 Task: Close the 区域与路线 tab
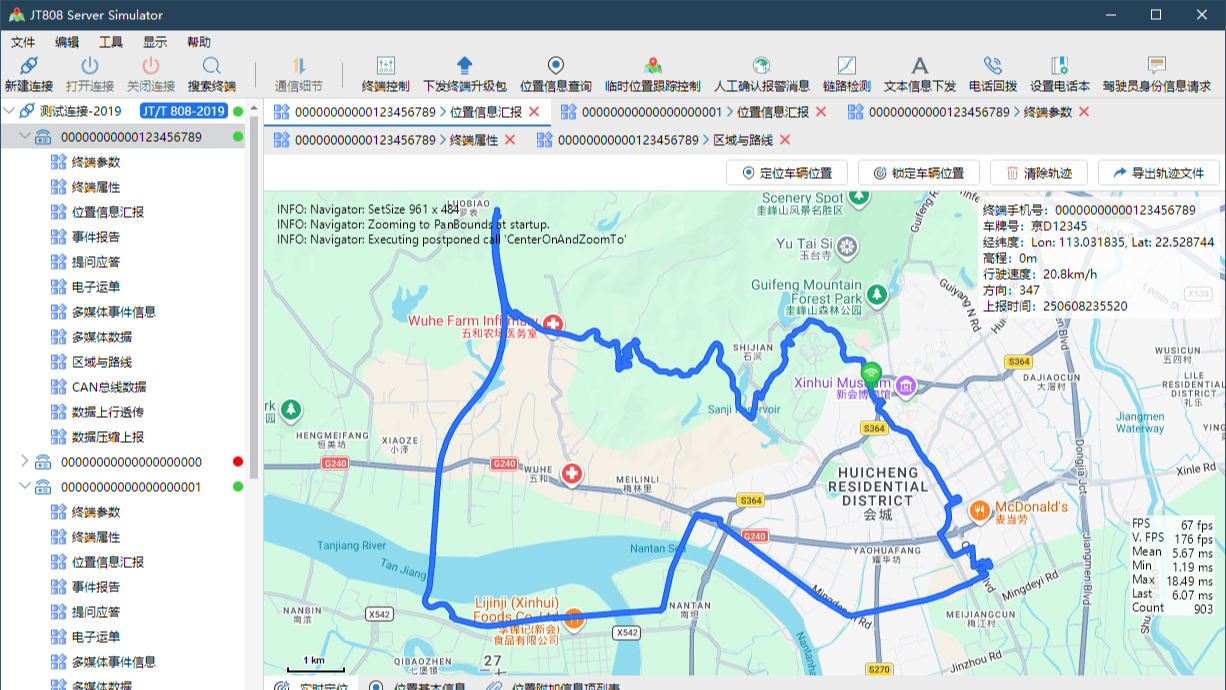pyautogui.click(x=785, y=140)
